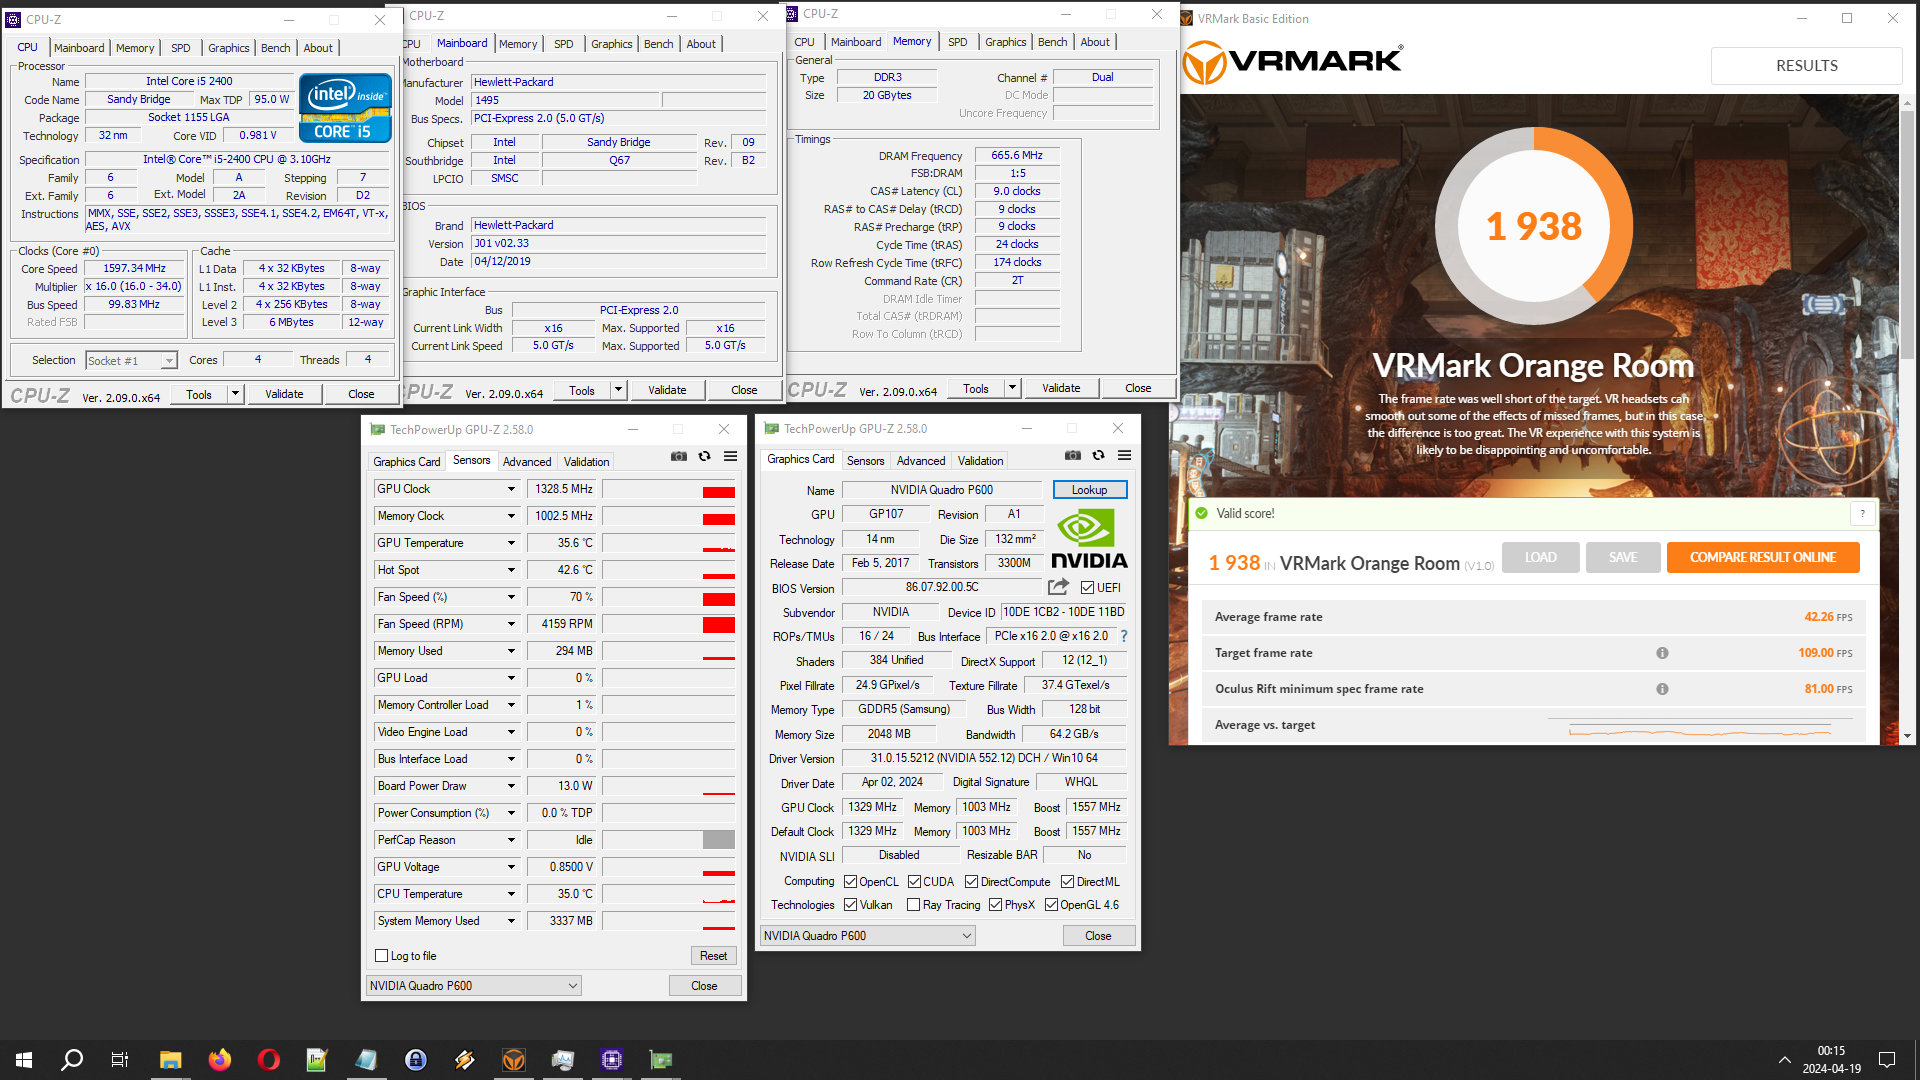Click the info icon beside Oculus Rift minimum spec
The image size is (1920, 1080).
pyautogui.click(x=1662, y=689)
